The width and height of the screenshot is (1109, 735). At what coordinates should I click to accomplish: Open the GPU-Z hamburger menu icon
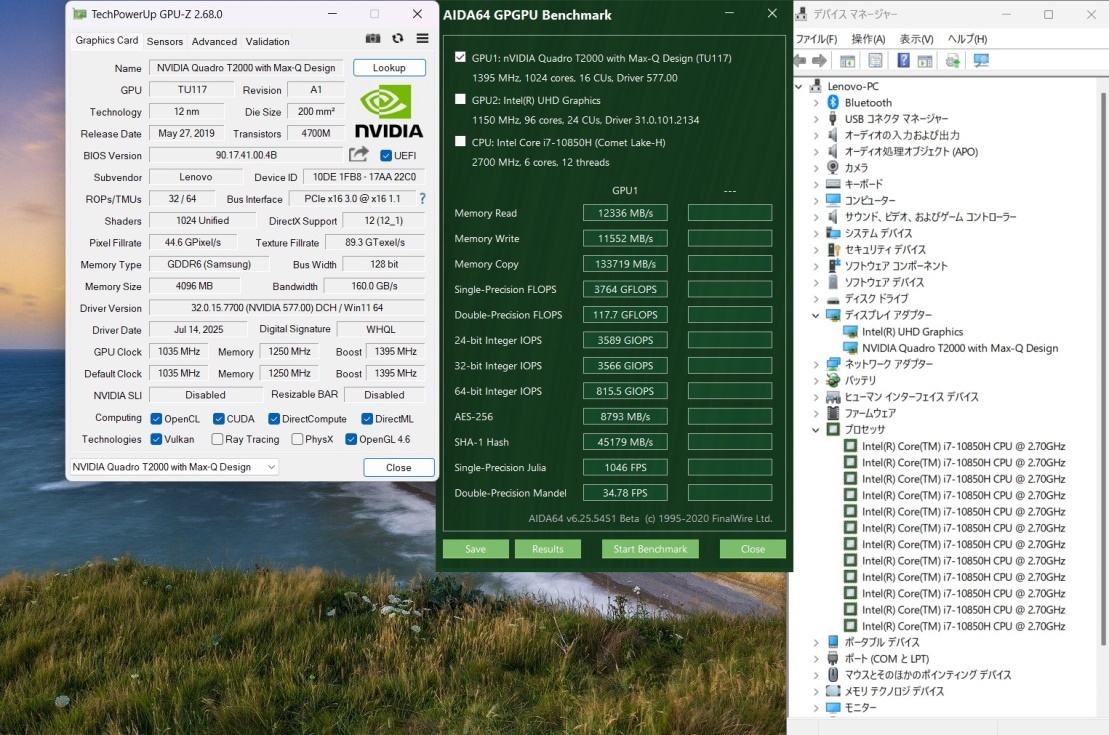pos(422,39)
